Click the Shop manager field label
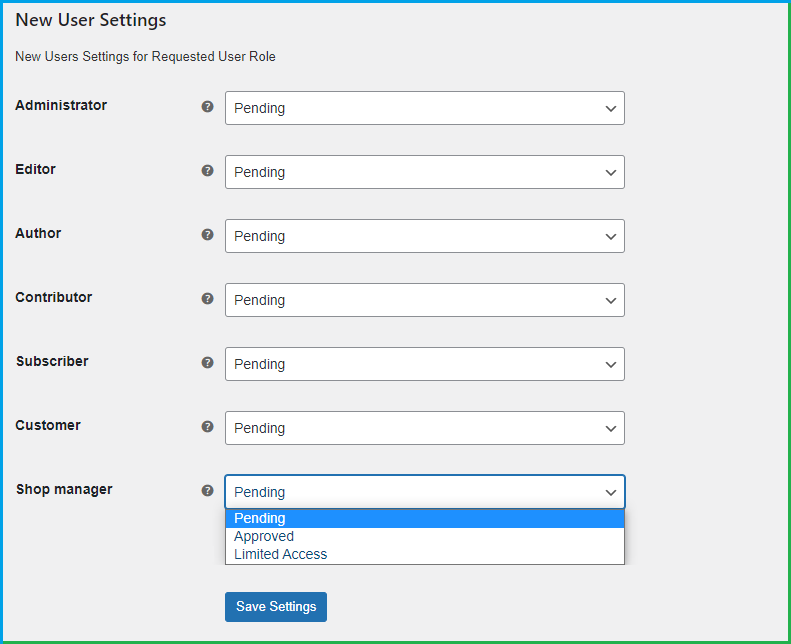Screen dimensions: 791x644 (64, 490)
